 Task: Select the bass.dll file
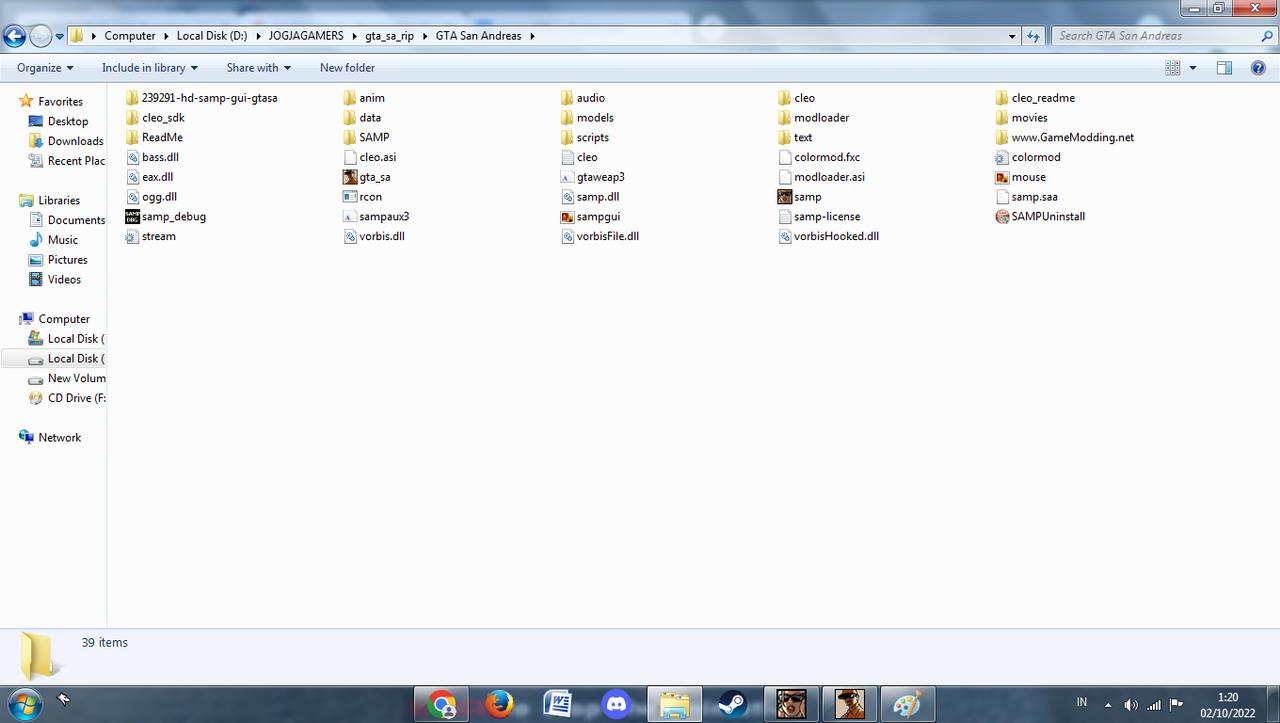coord(152,157)
